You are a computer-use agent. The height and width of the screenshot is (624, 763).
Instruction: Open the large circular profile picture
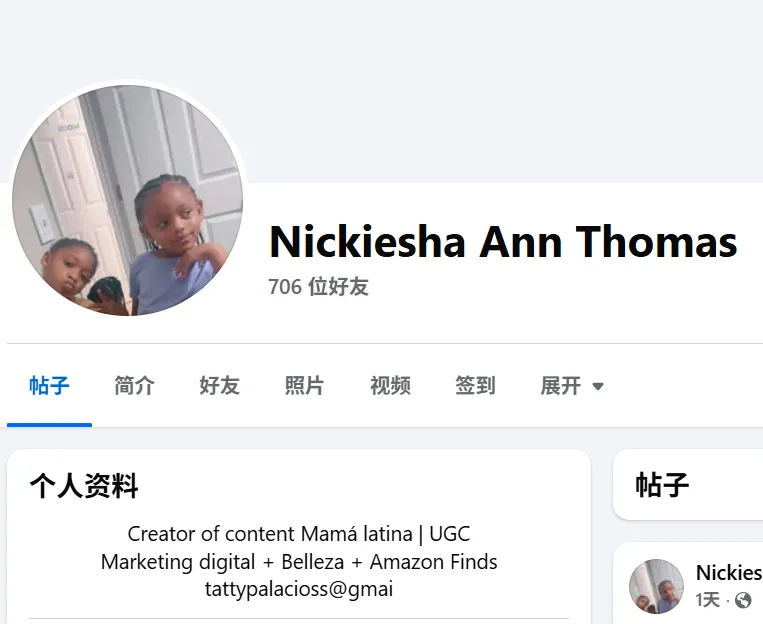click(x=127, y=200)
